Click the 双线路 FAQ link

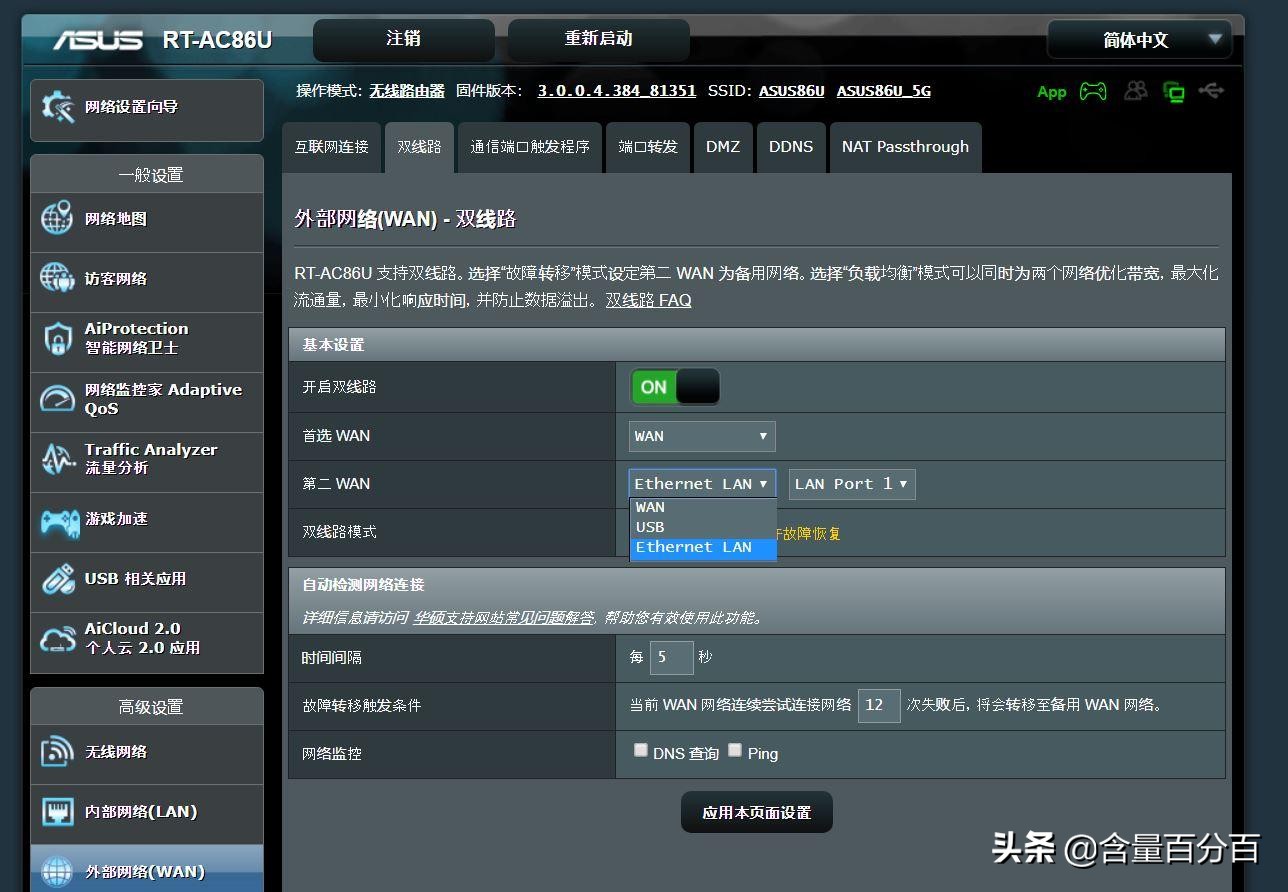point(649,299)
